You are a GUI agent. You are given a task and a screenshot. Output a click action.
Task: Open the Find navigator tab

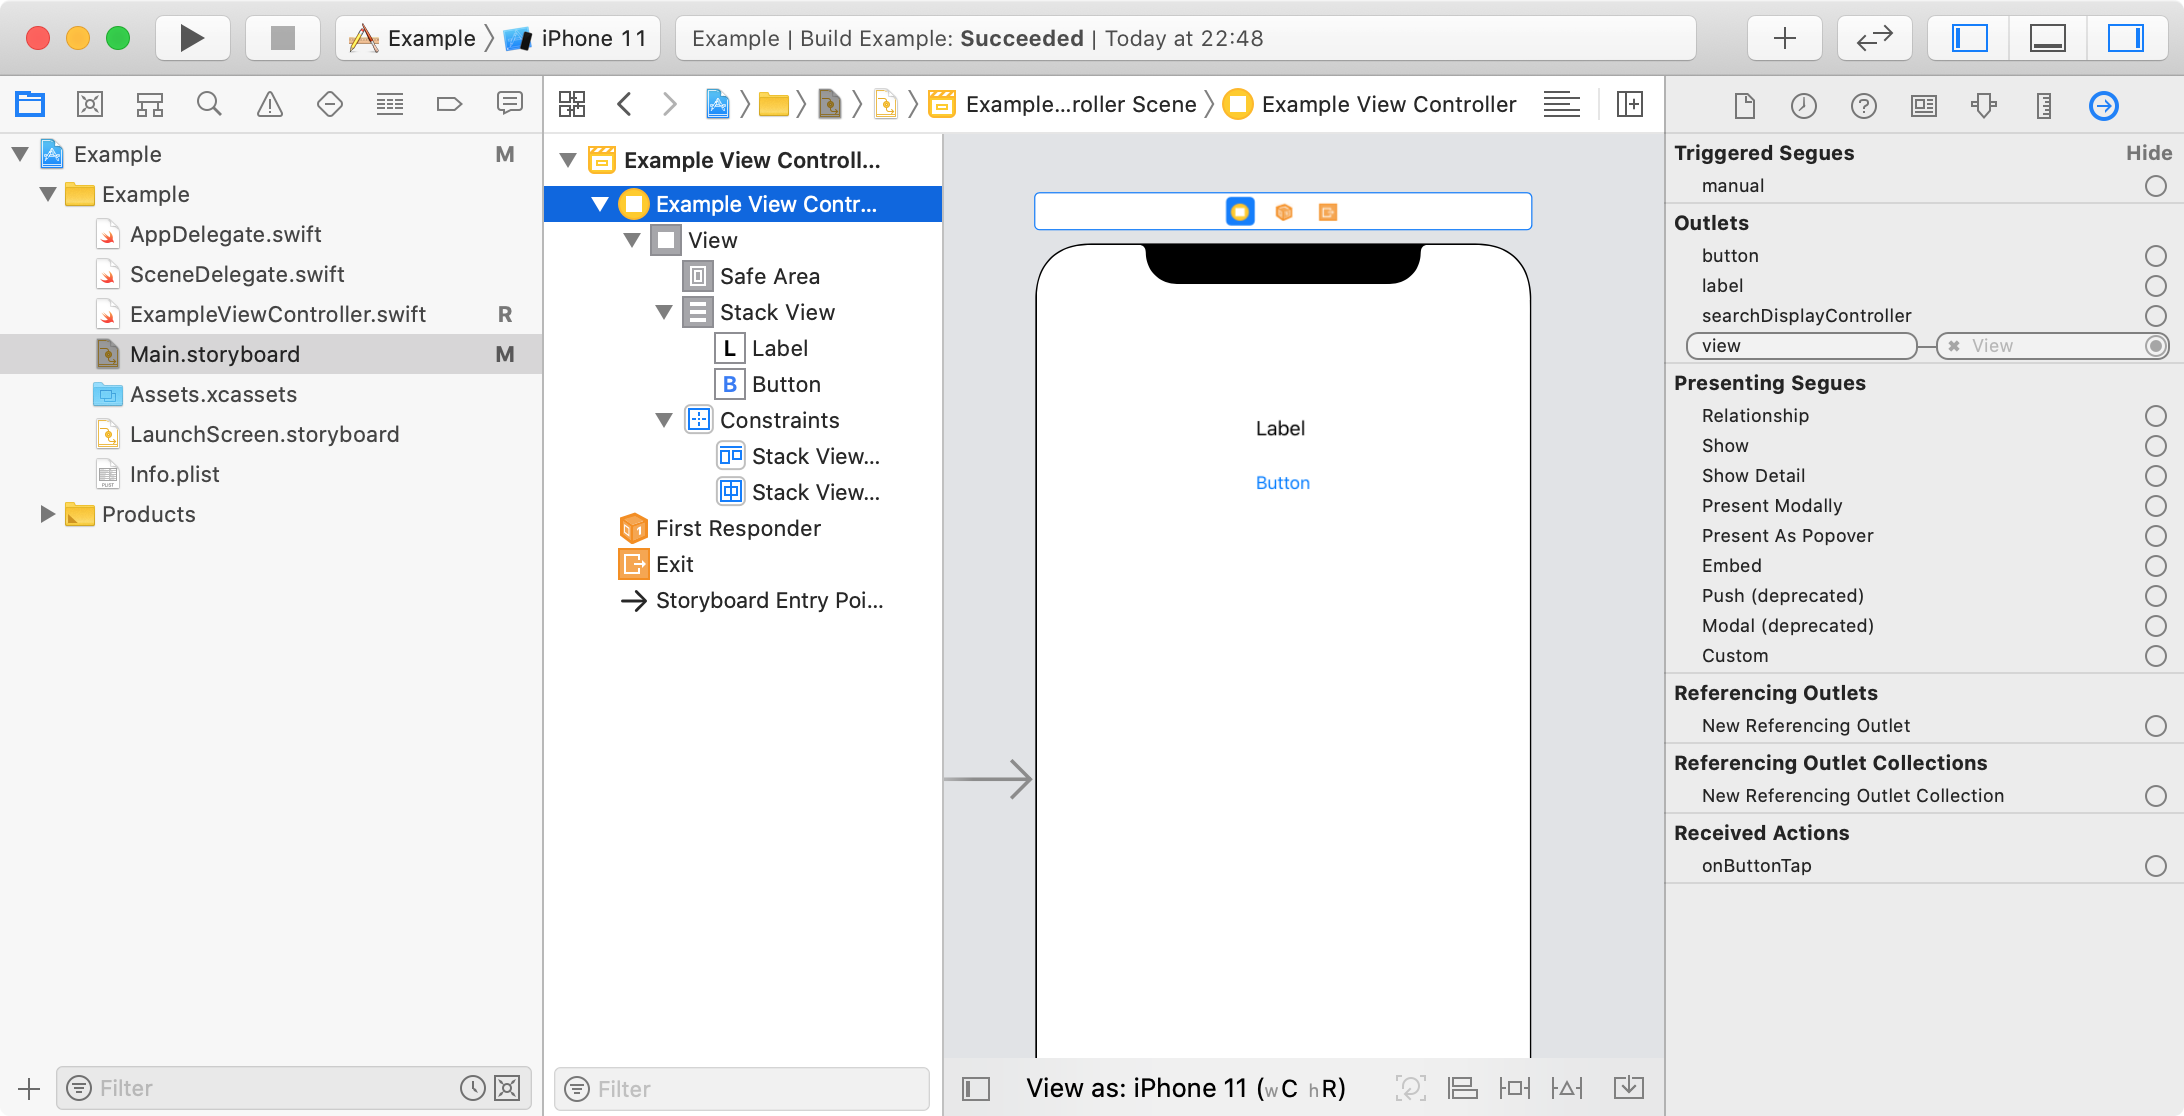pos(209,104)
